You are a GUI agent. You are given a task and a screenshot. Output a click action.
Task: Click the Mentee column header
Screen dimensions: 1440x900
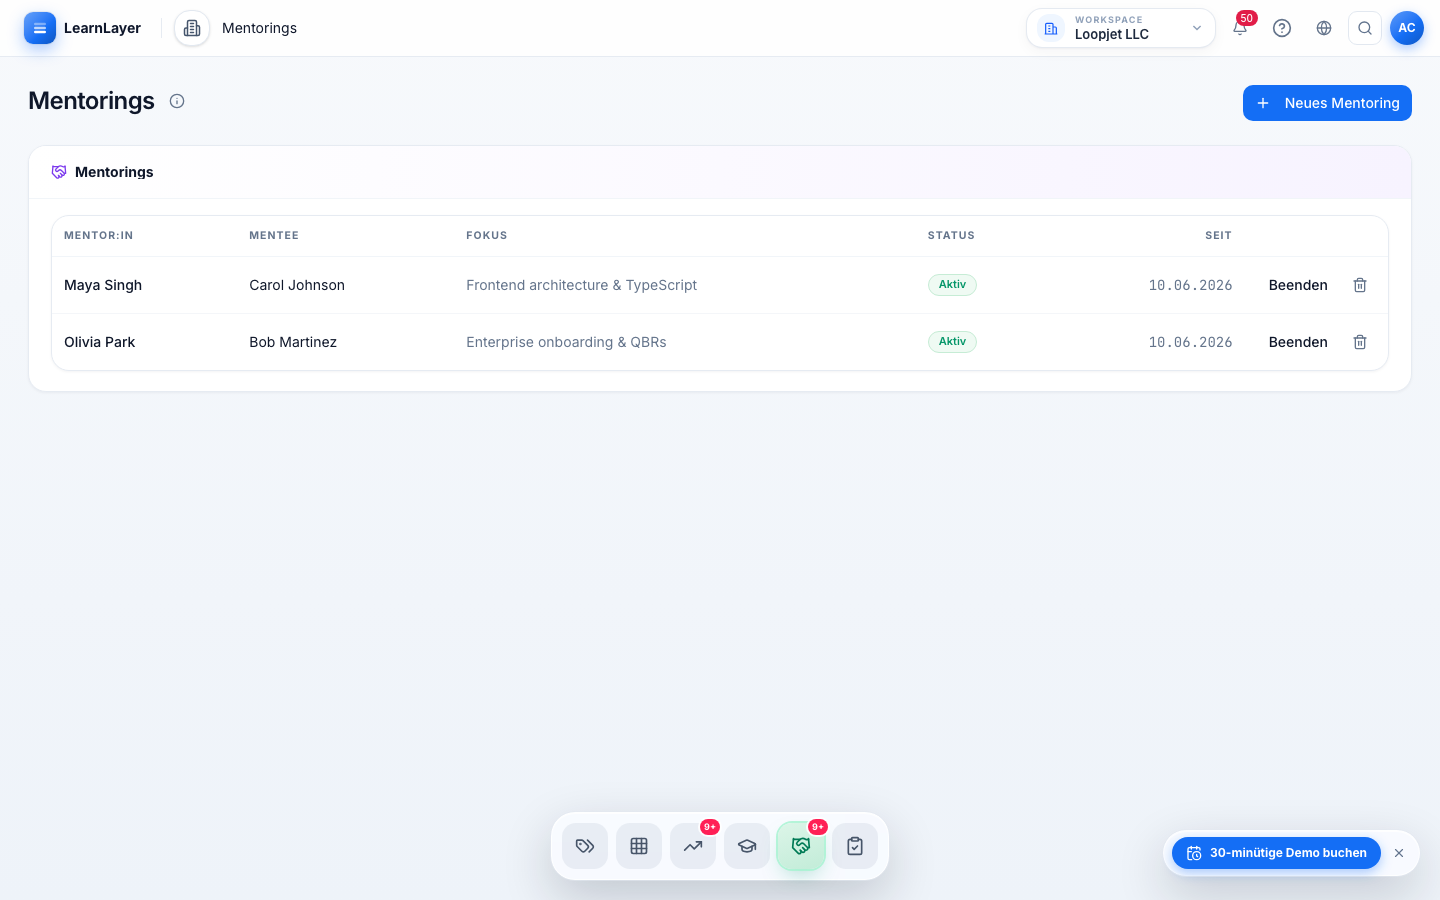[274, 236]
